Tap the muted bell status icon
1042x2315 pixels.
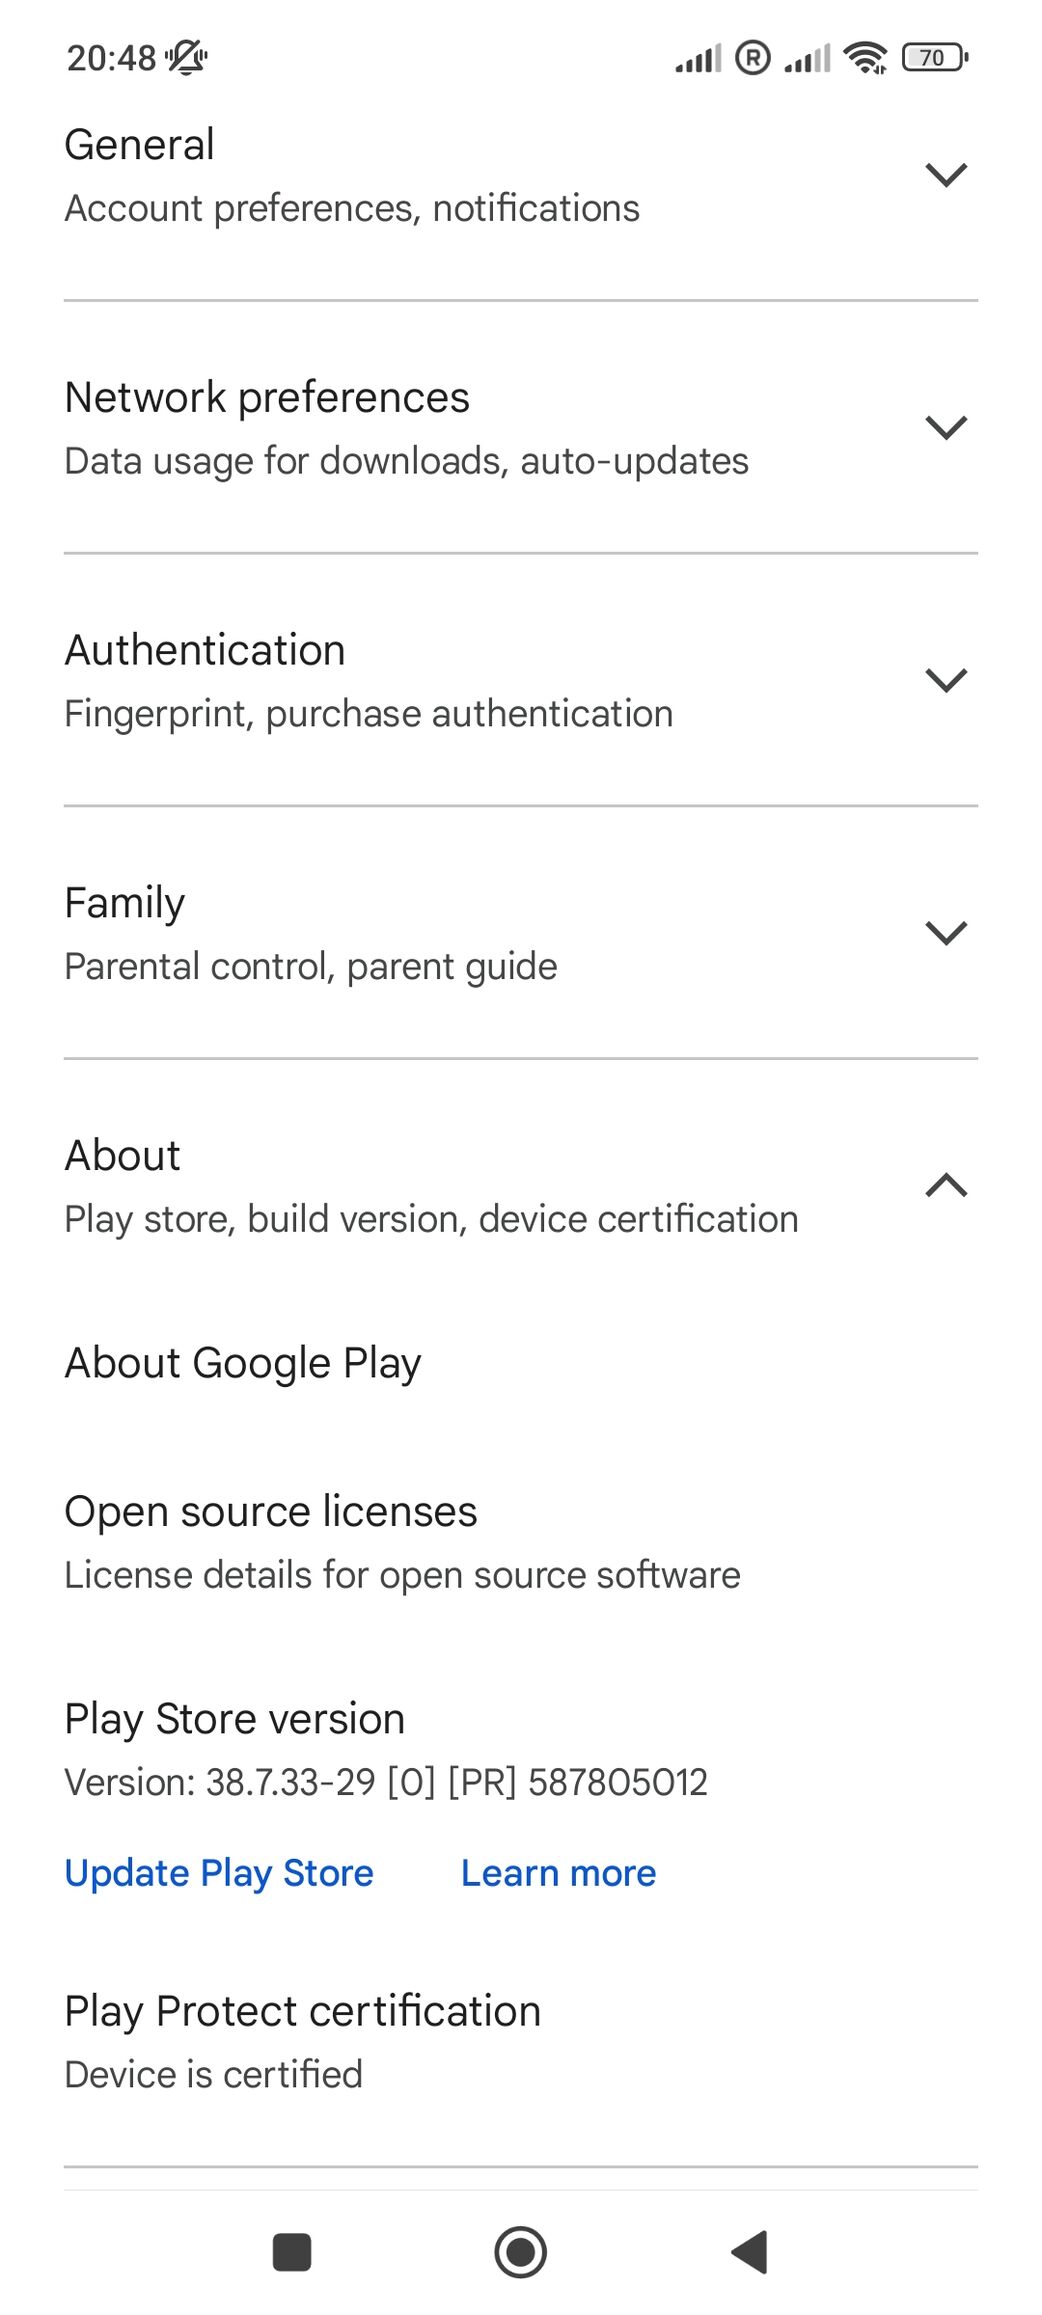(187, 58)
